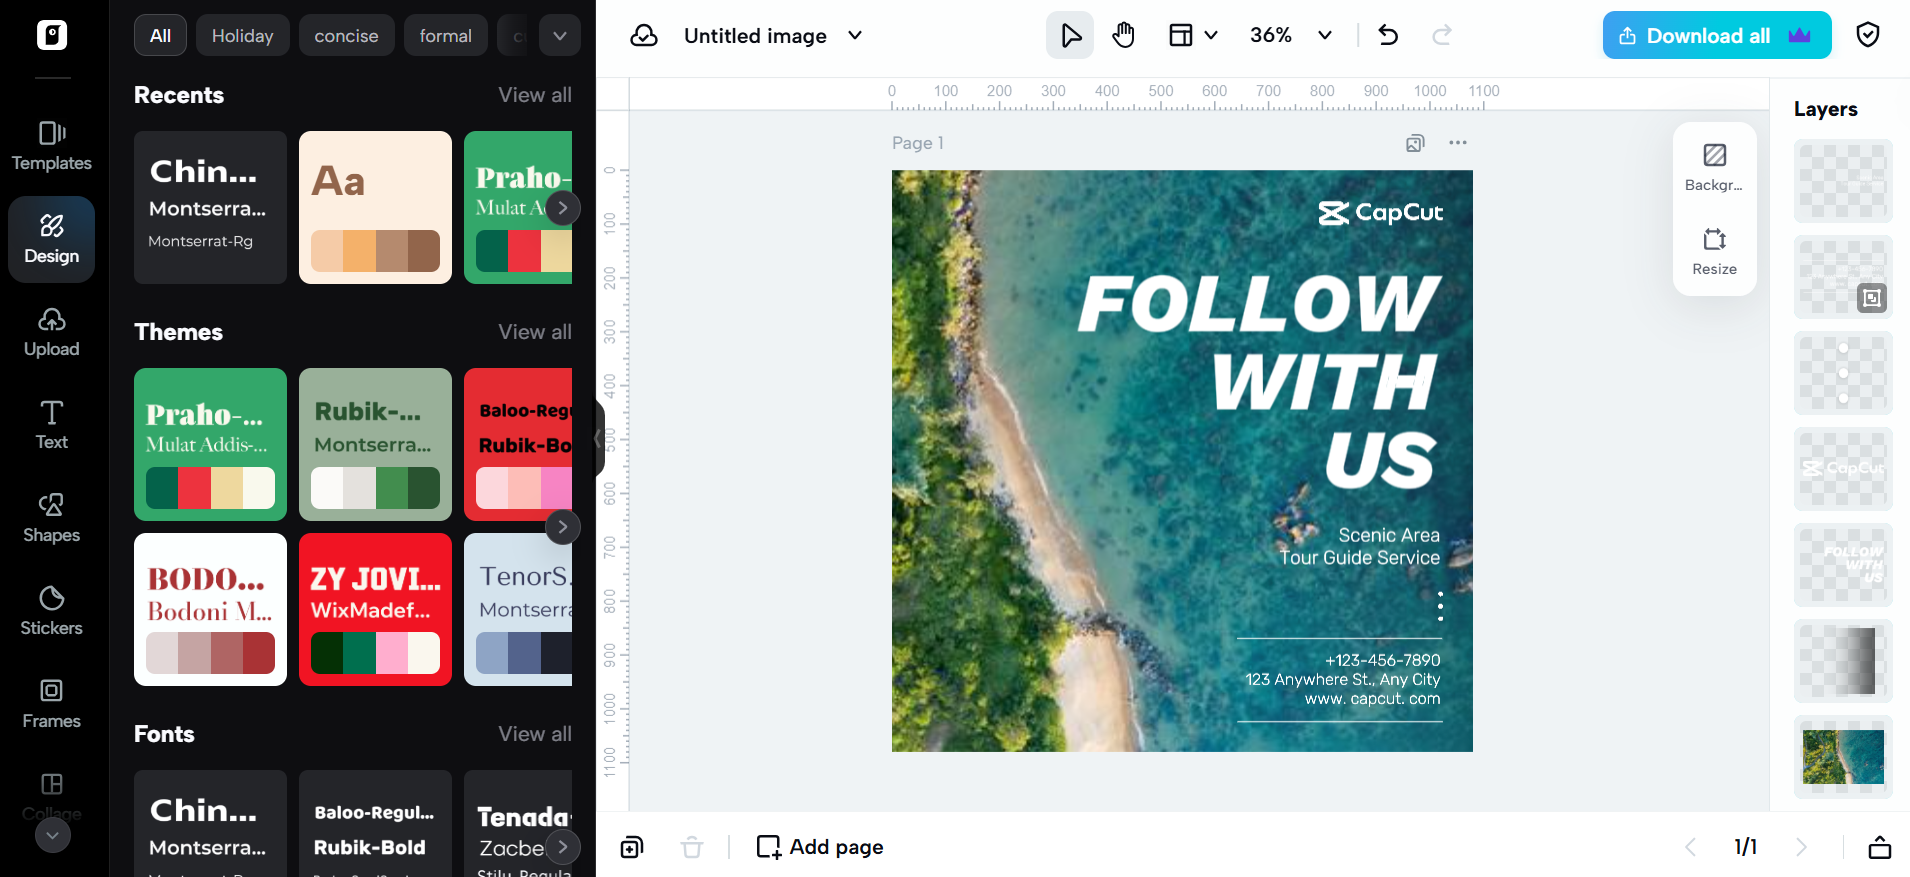Open Page 1 more options menu
The width and height of the screenshot is (1910, 877).
coord(1458,143)
